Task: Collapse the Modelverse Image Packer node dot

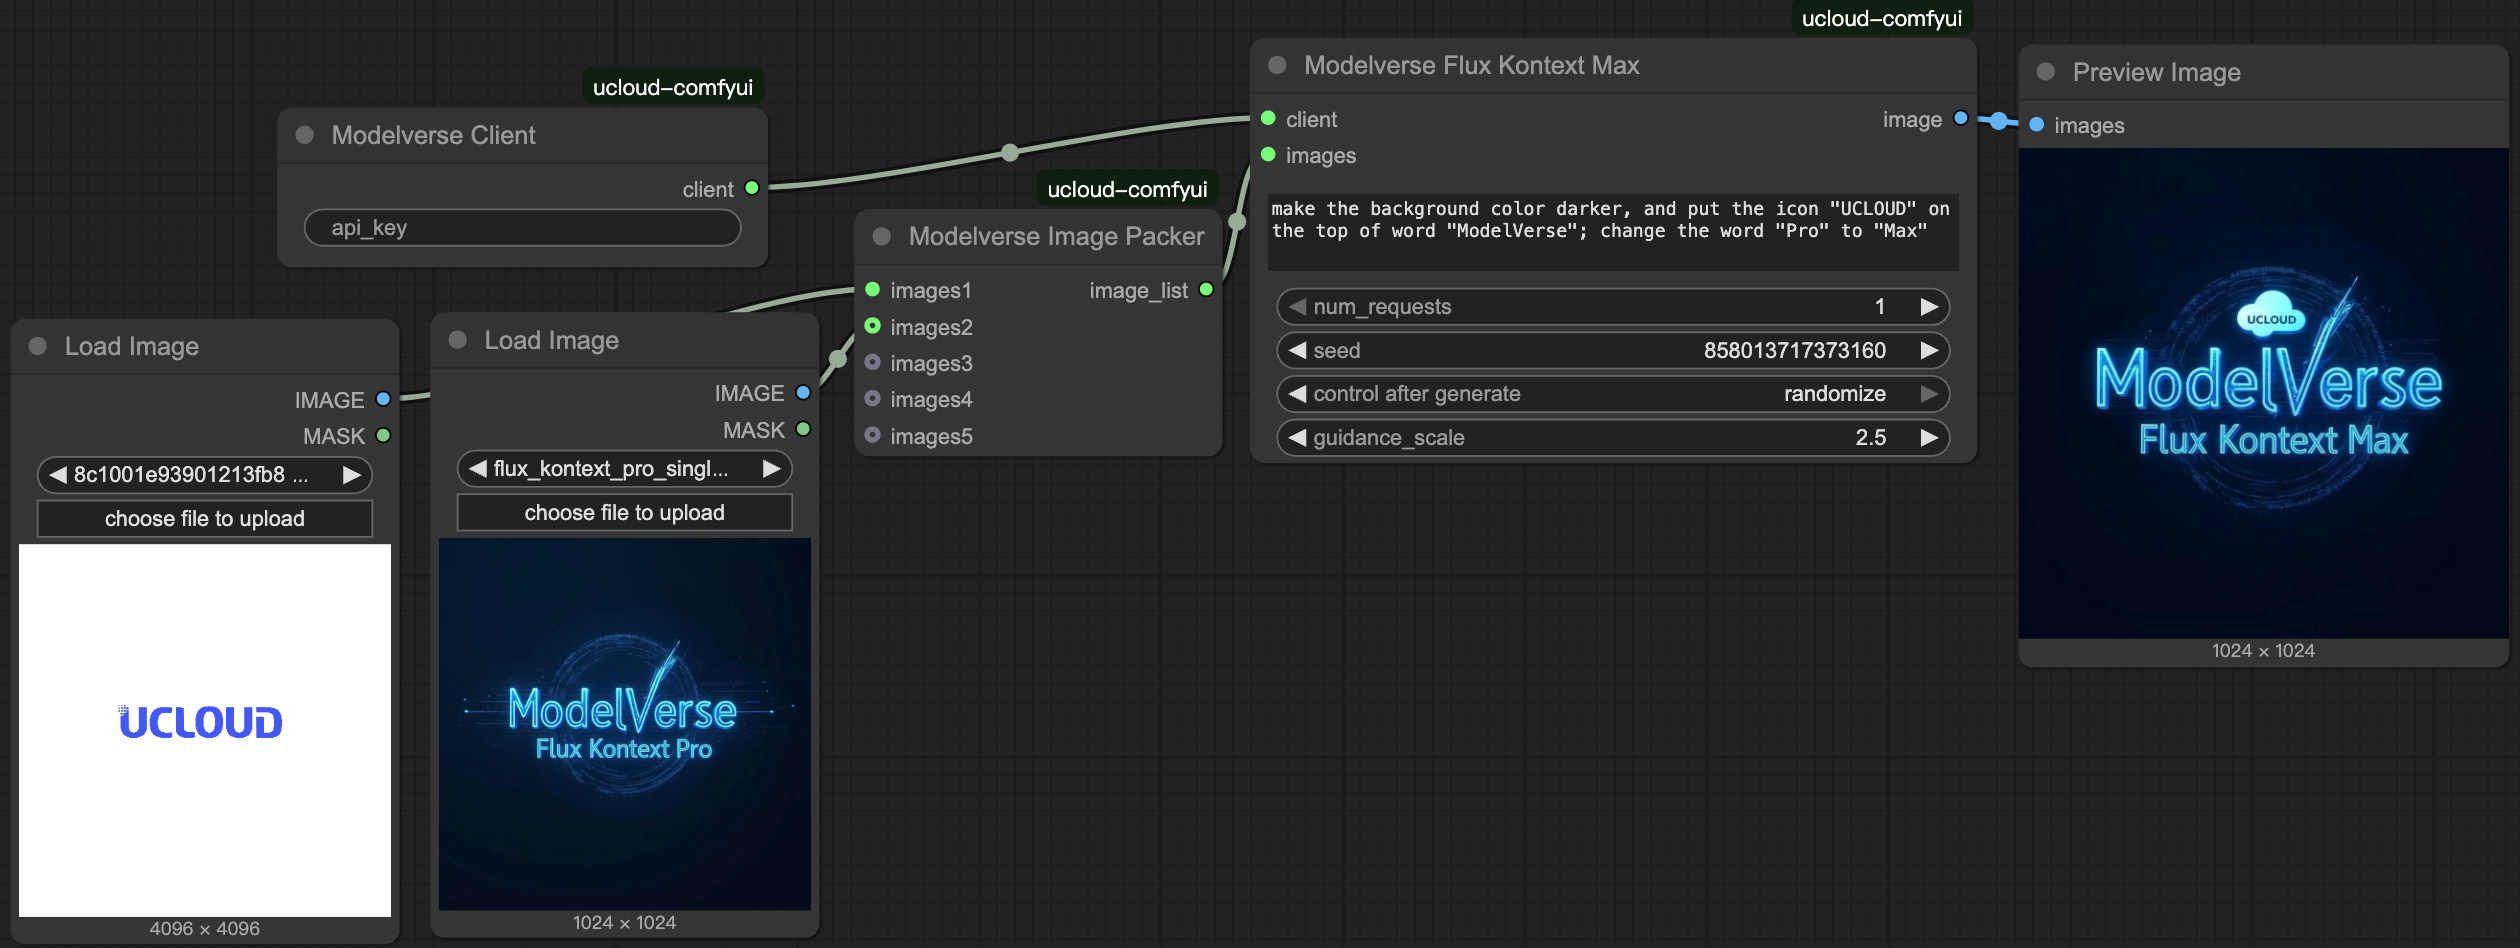Action: (x=882, y=236)
